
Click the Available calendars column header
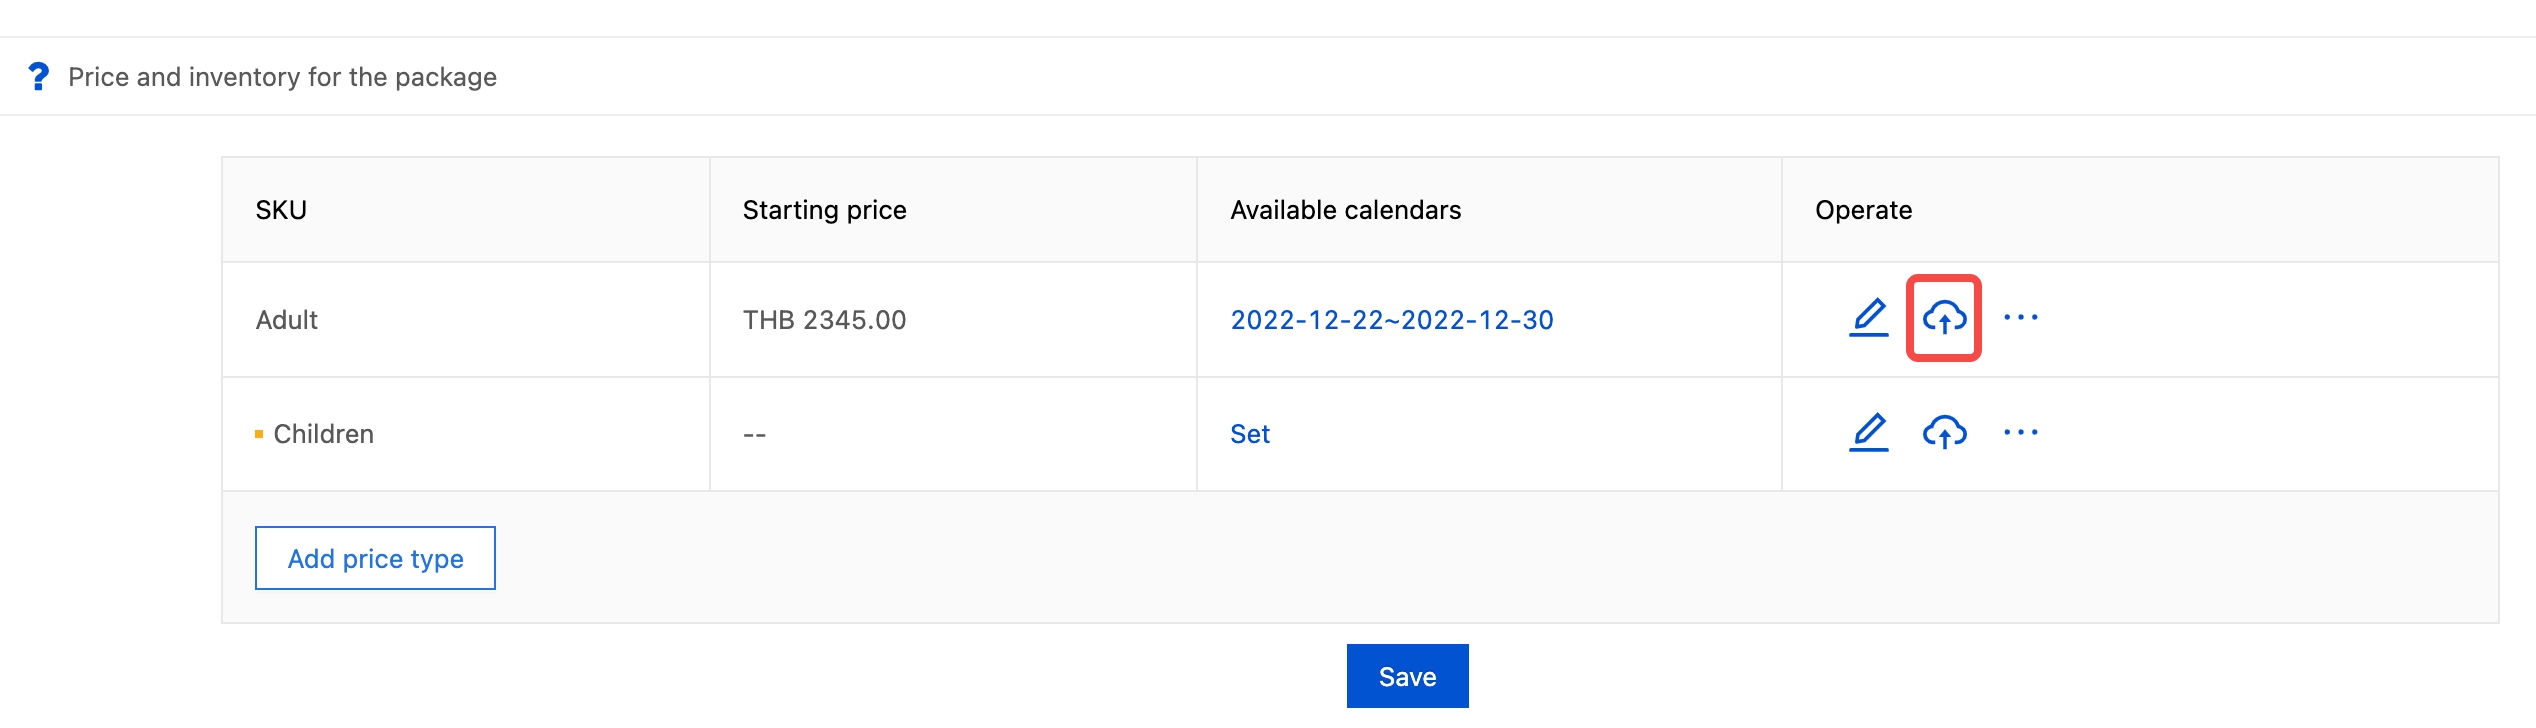(x=1345, y=210)
